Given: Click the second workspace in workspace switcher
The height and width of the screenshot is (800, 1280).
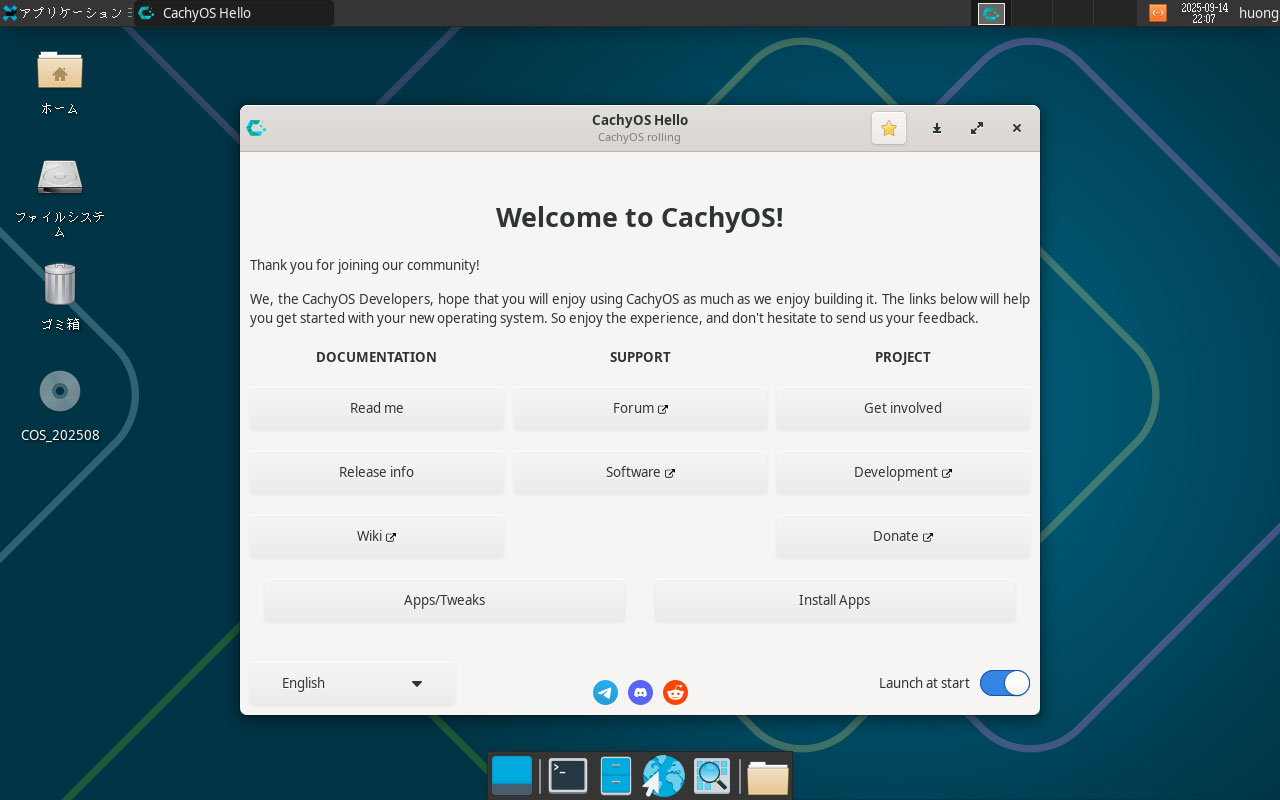Looking at the screenshot, I should tap(1032, 13).
